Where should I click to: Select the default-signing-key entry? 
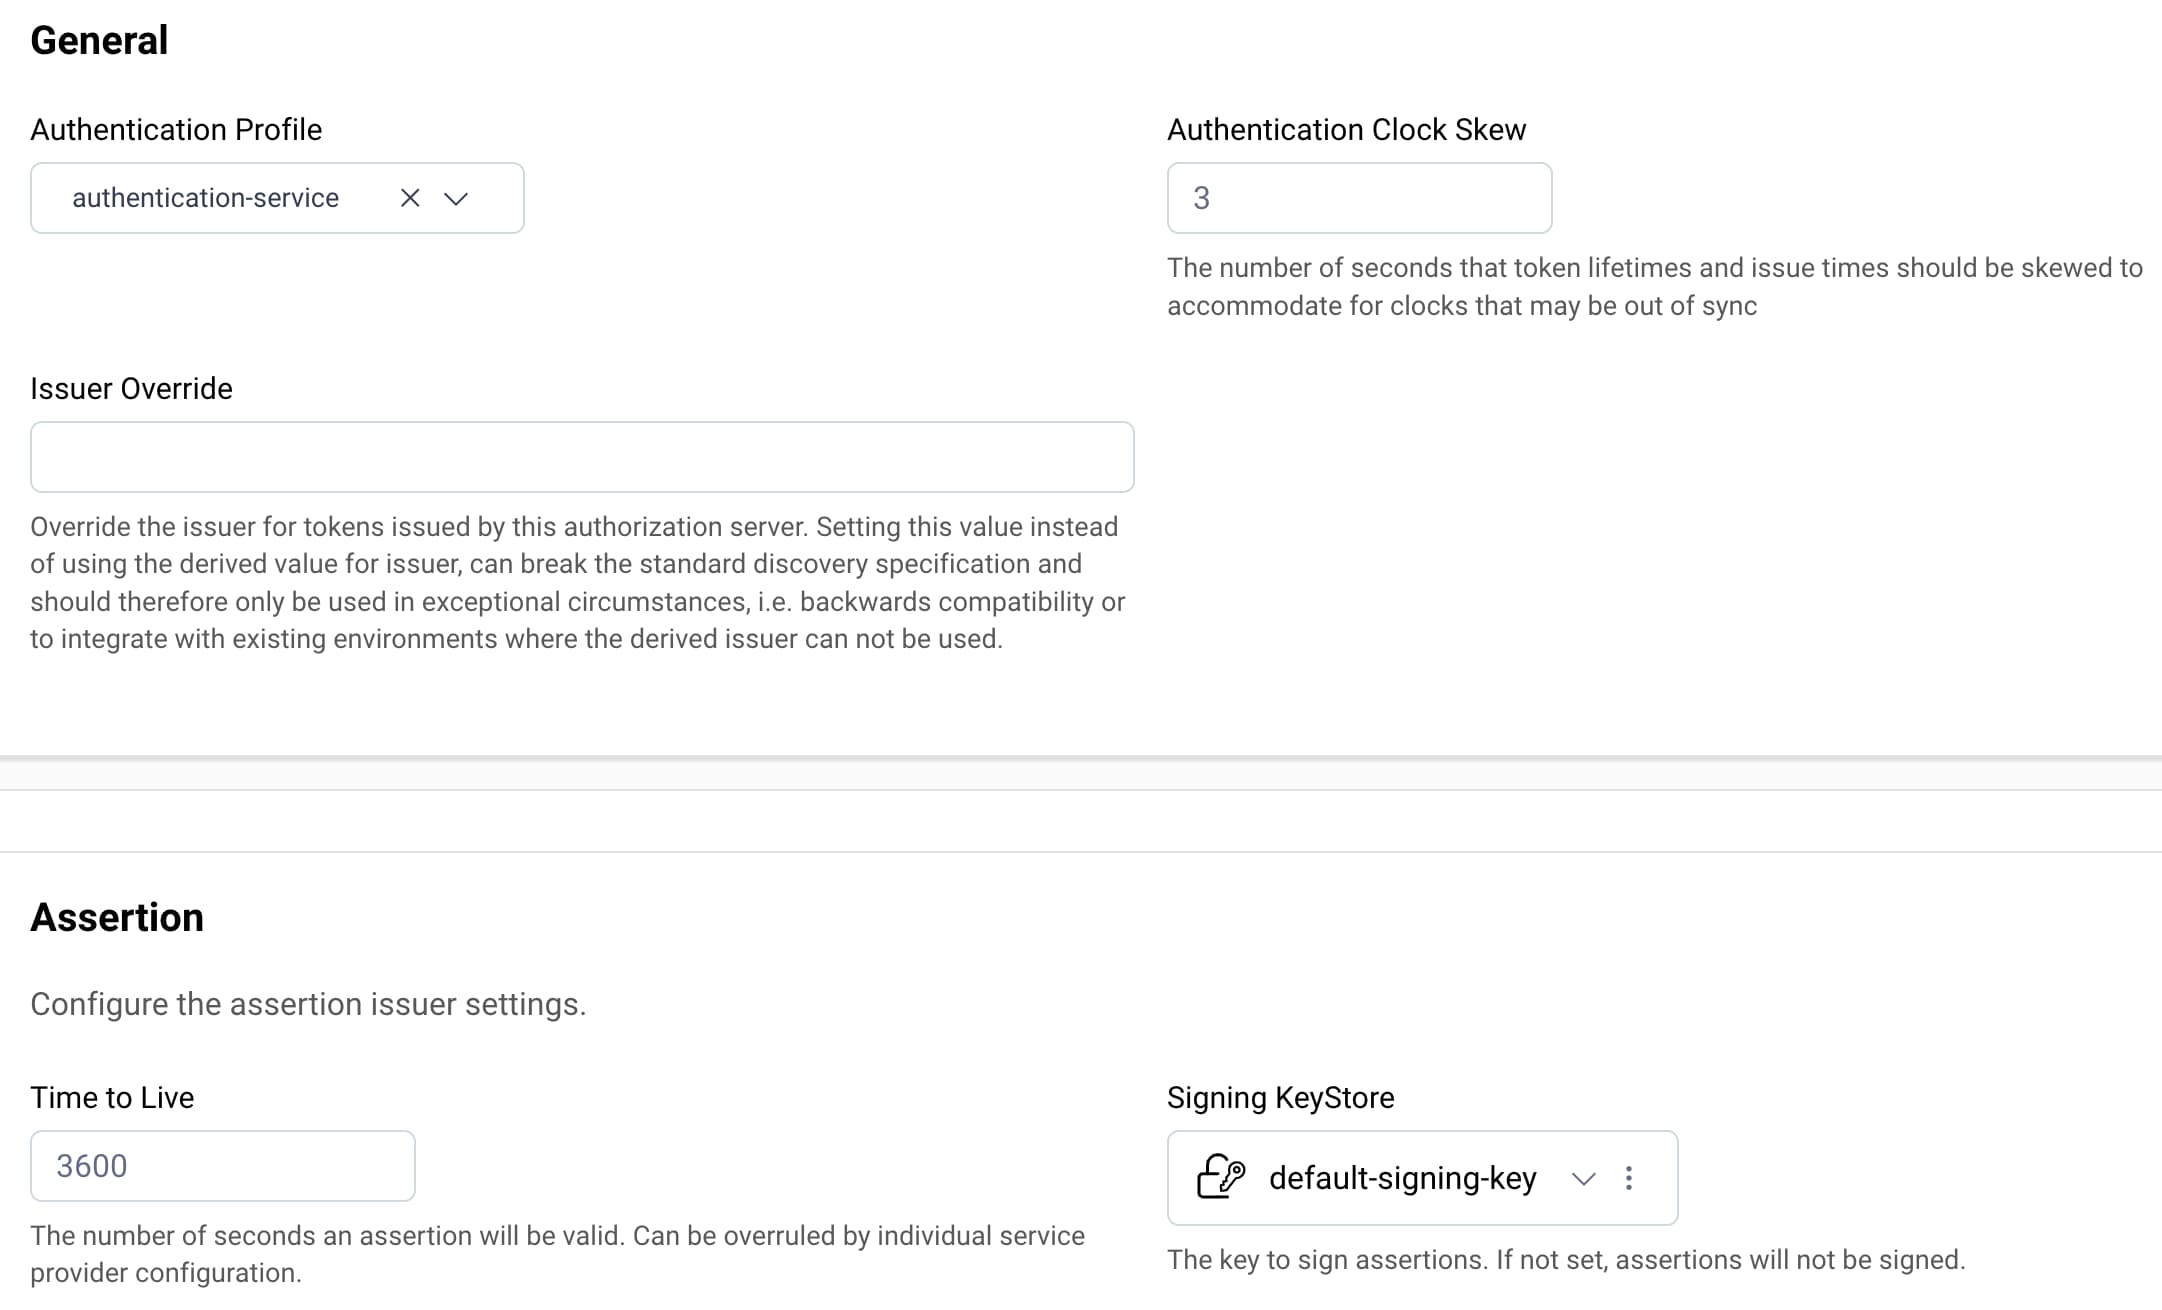tap(1402, 1178)
